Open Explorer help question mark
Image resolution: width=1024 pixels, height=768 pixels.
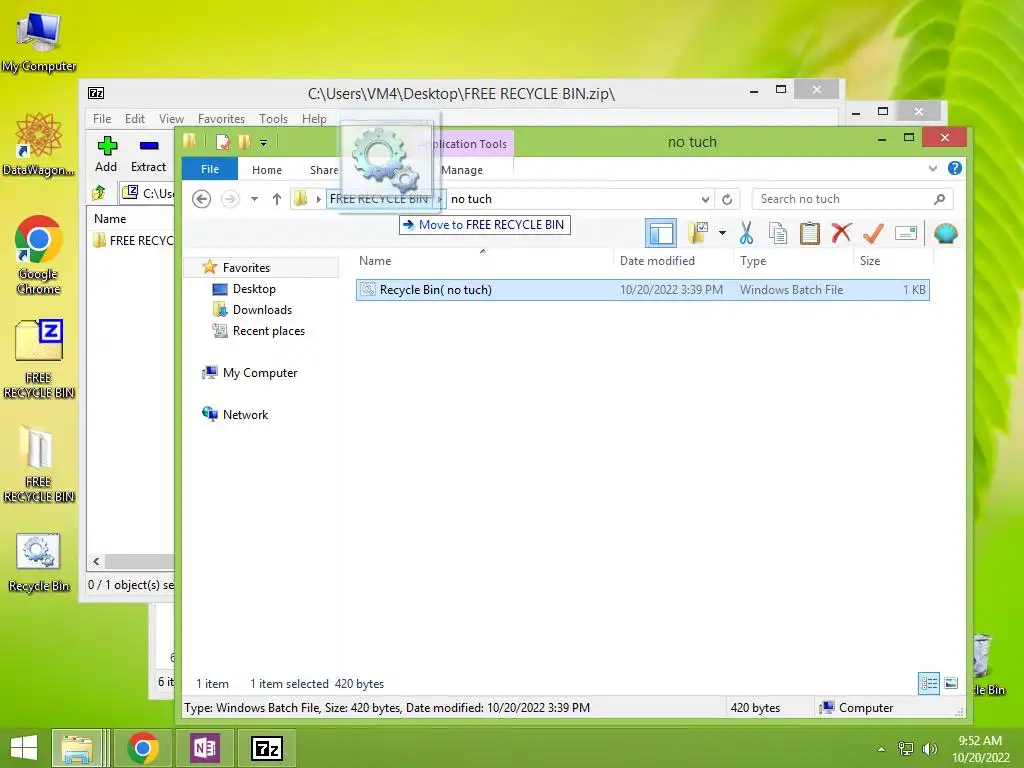(x=954, y=168)
